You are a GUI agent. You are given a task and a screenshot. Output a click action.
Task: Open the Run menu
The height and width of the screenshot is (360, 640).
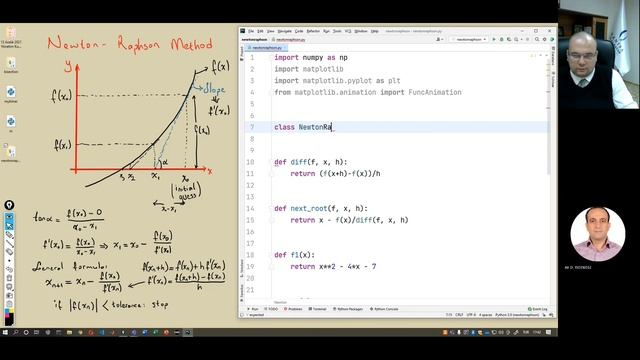(x=326, y=31)
